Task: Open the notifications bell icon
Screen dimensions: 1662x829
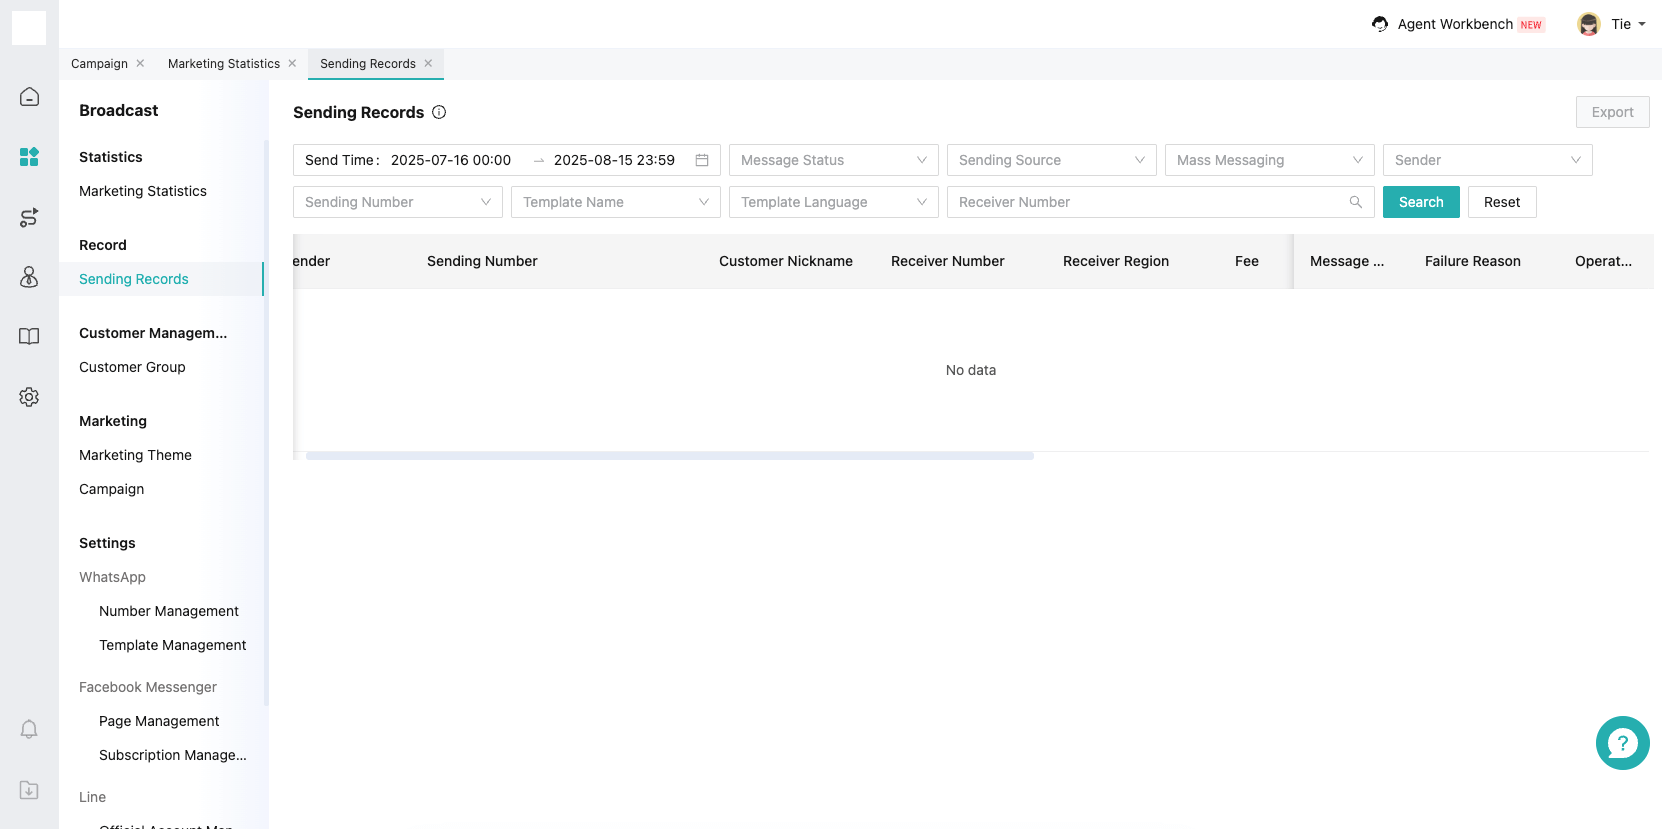Action: [x=29, y=730]
